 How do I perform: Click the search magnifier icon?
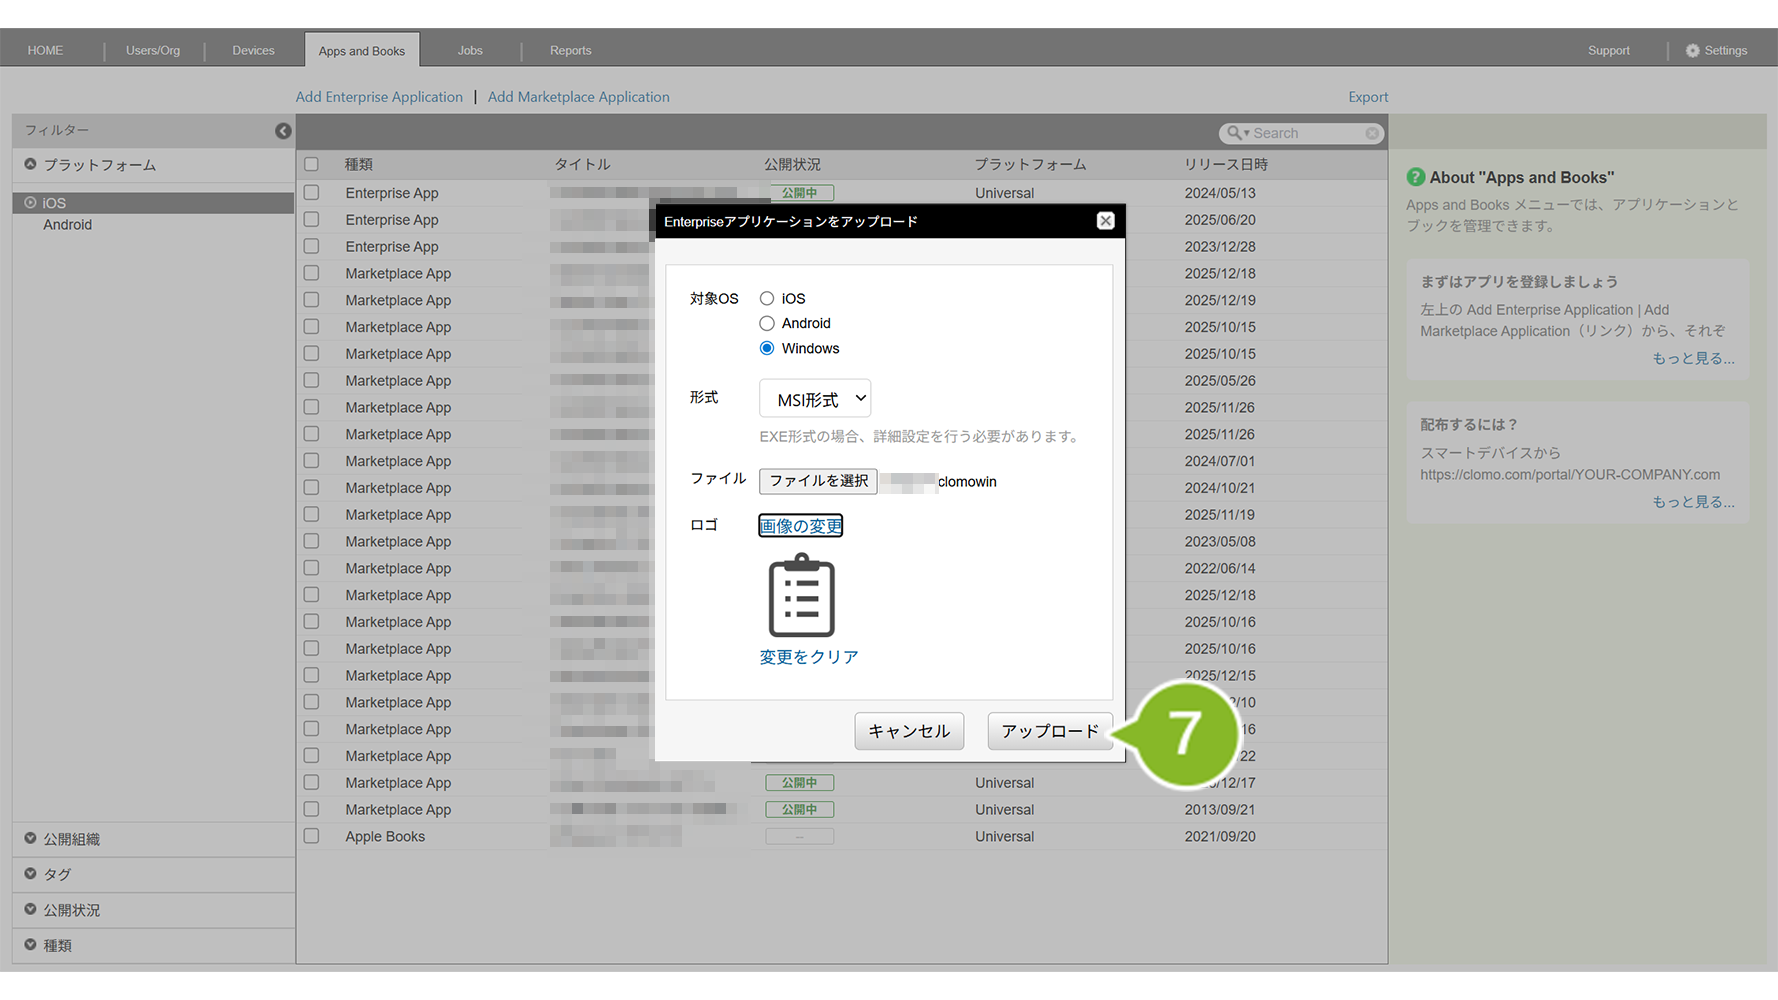[1235, 133]
